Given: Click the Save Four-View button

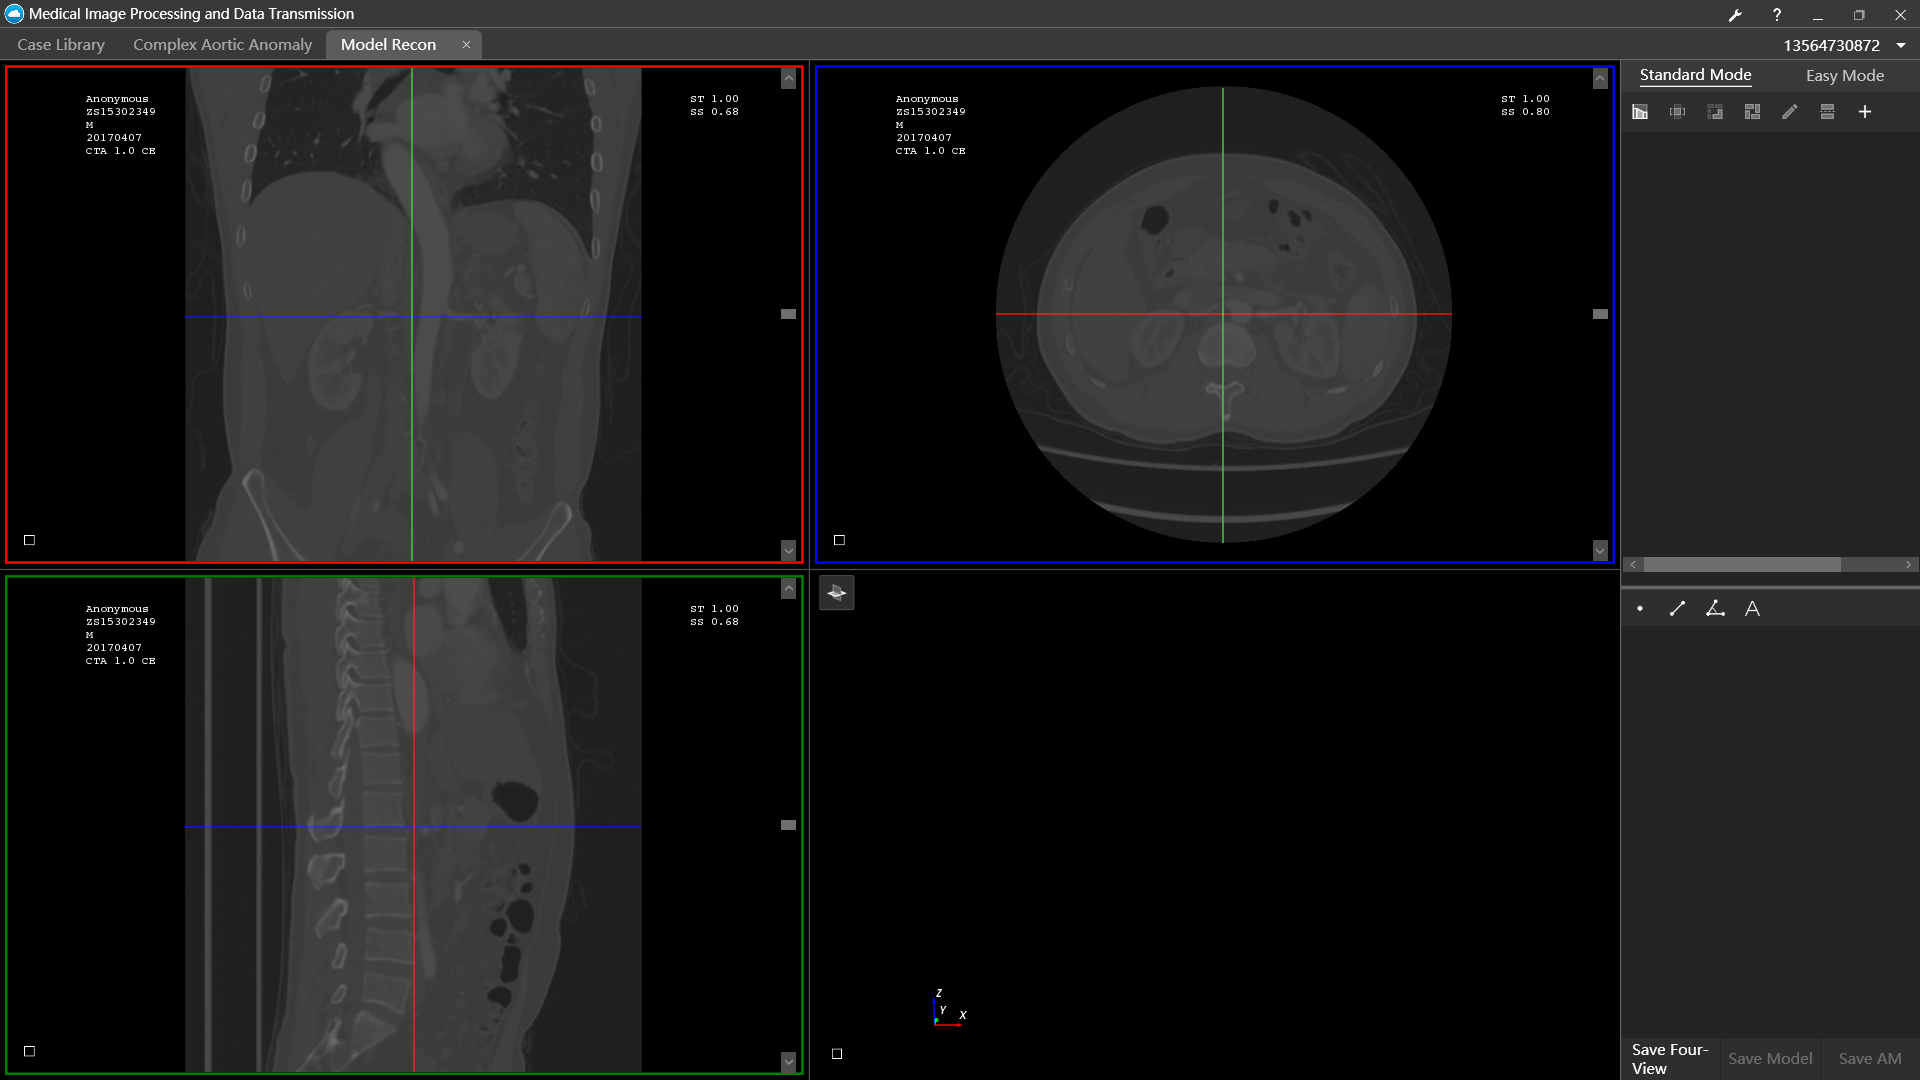Looking at the screenshot, I should point(1669,1058).
